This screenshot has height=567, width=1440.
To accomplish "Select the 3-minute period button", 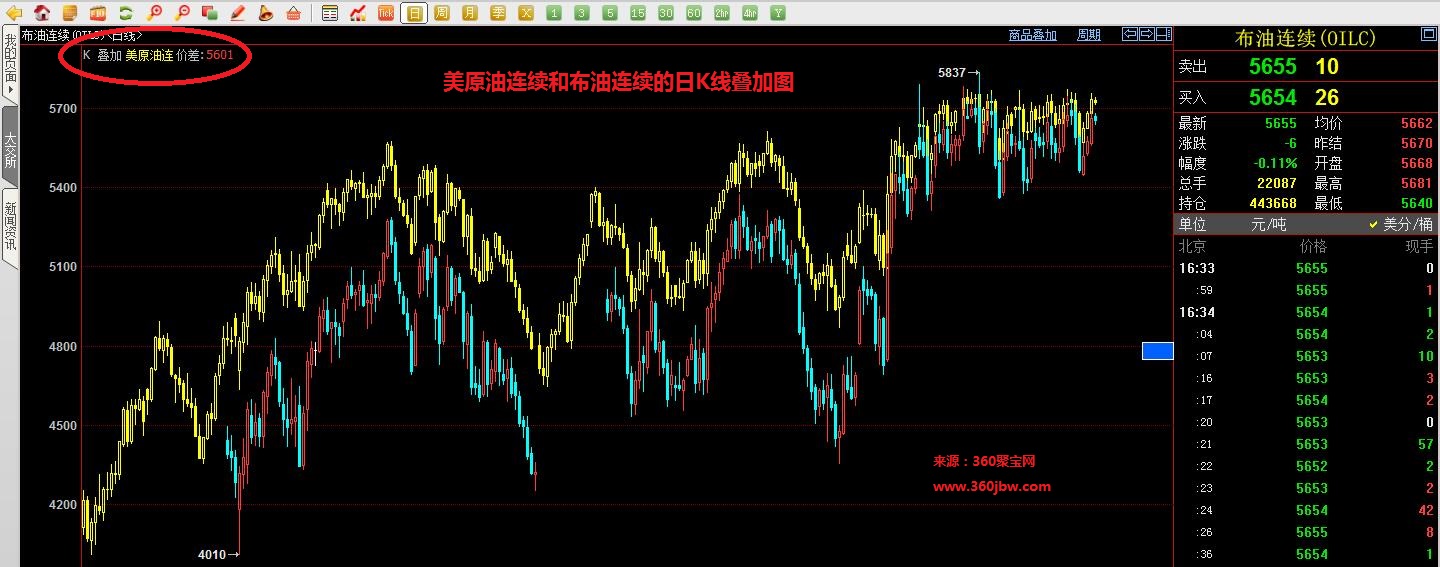I will (582, 13).
